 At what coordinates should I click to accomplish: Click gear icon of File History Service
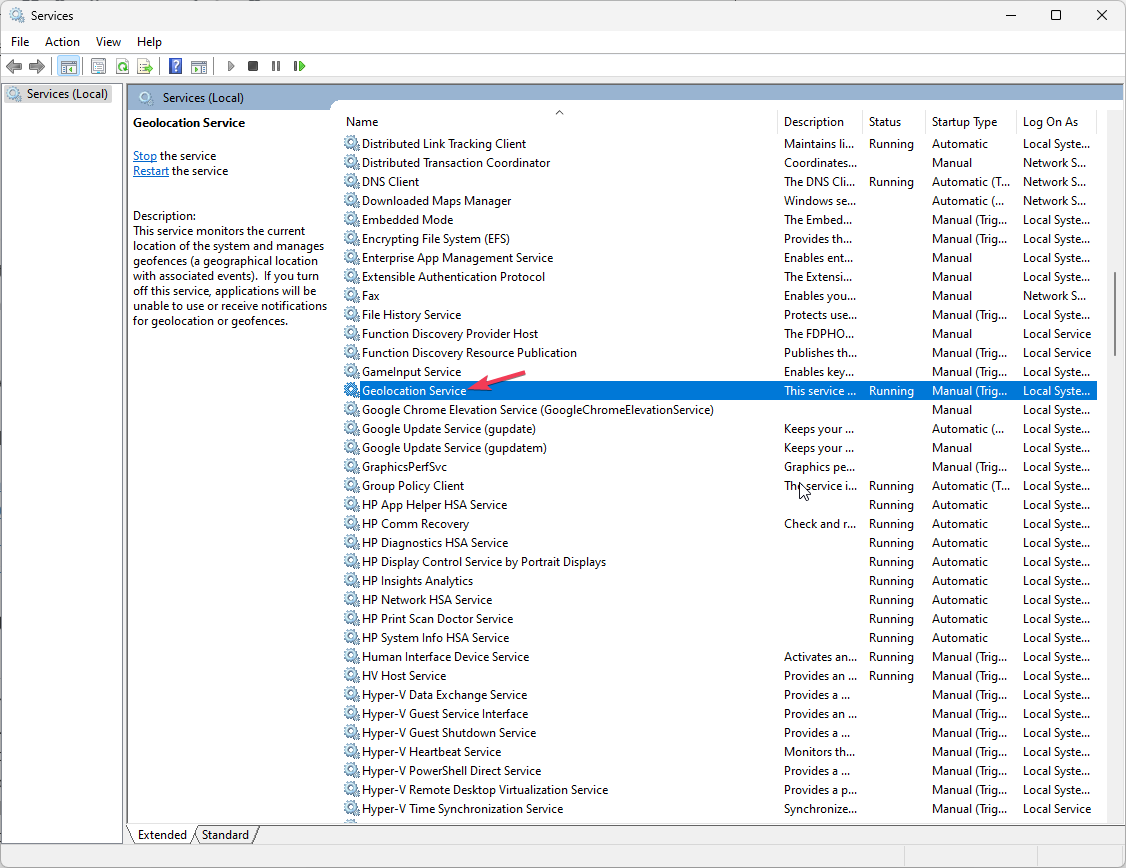[x=351, y=314]
